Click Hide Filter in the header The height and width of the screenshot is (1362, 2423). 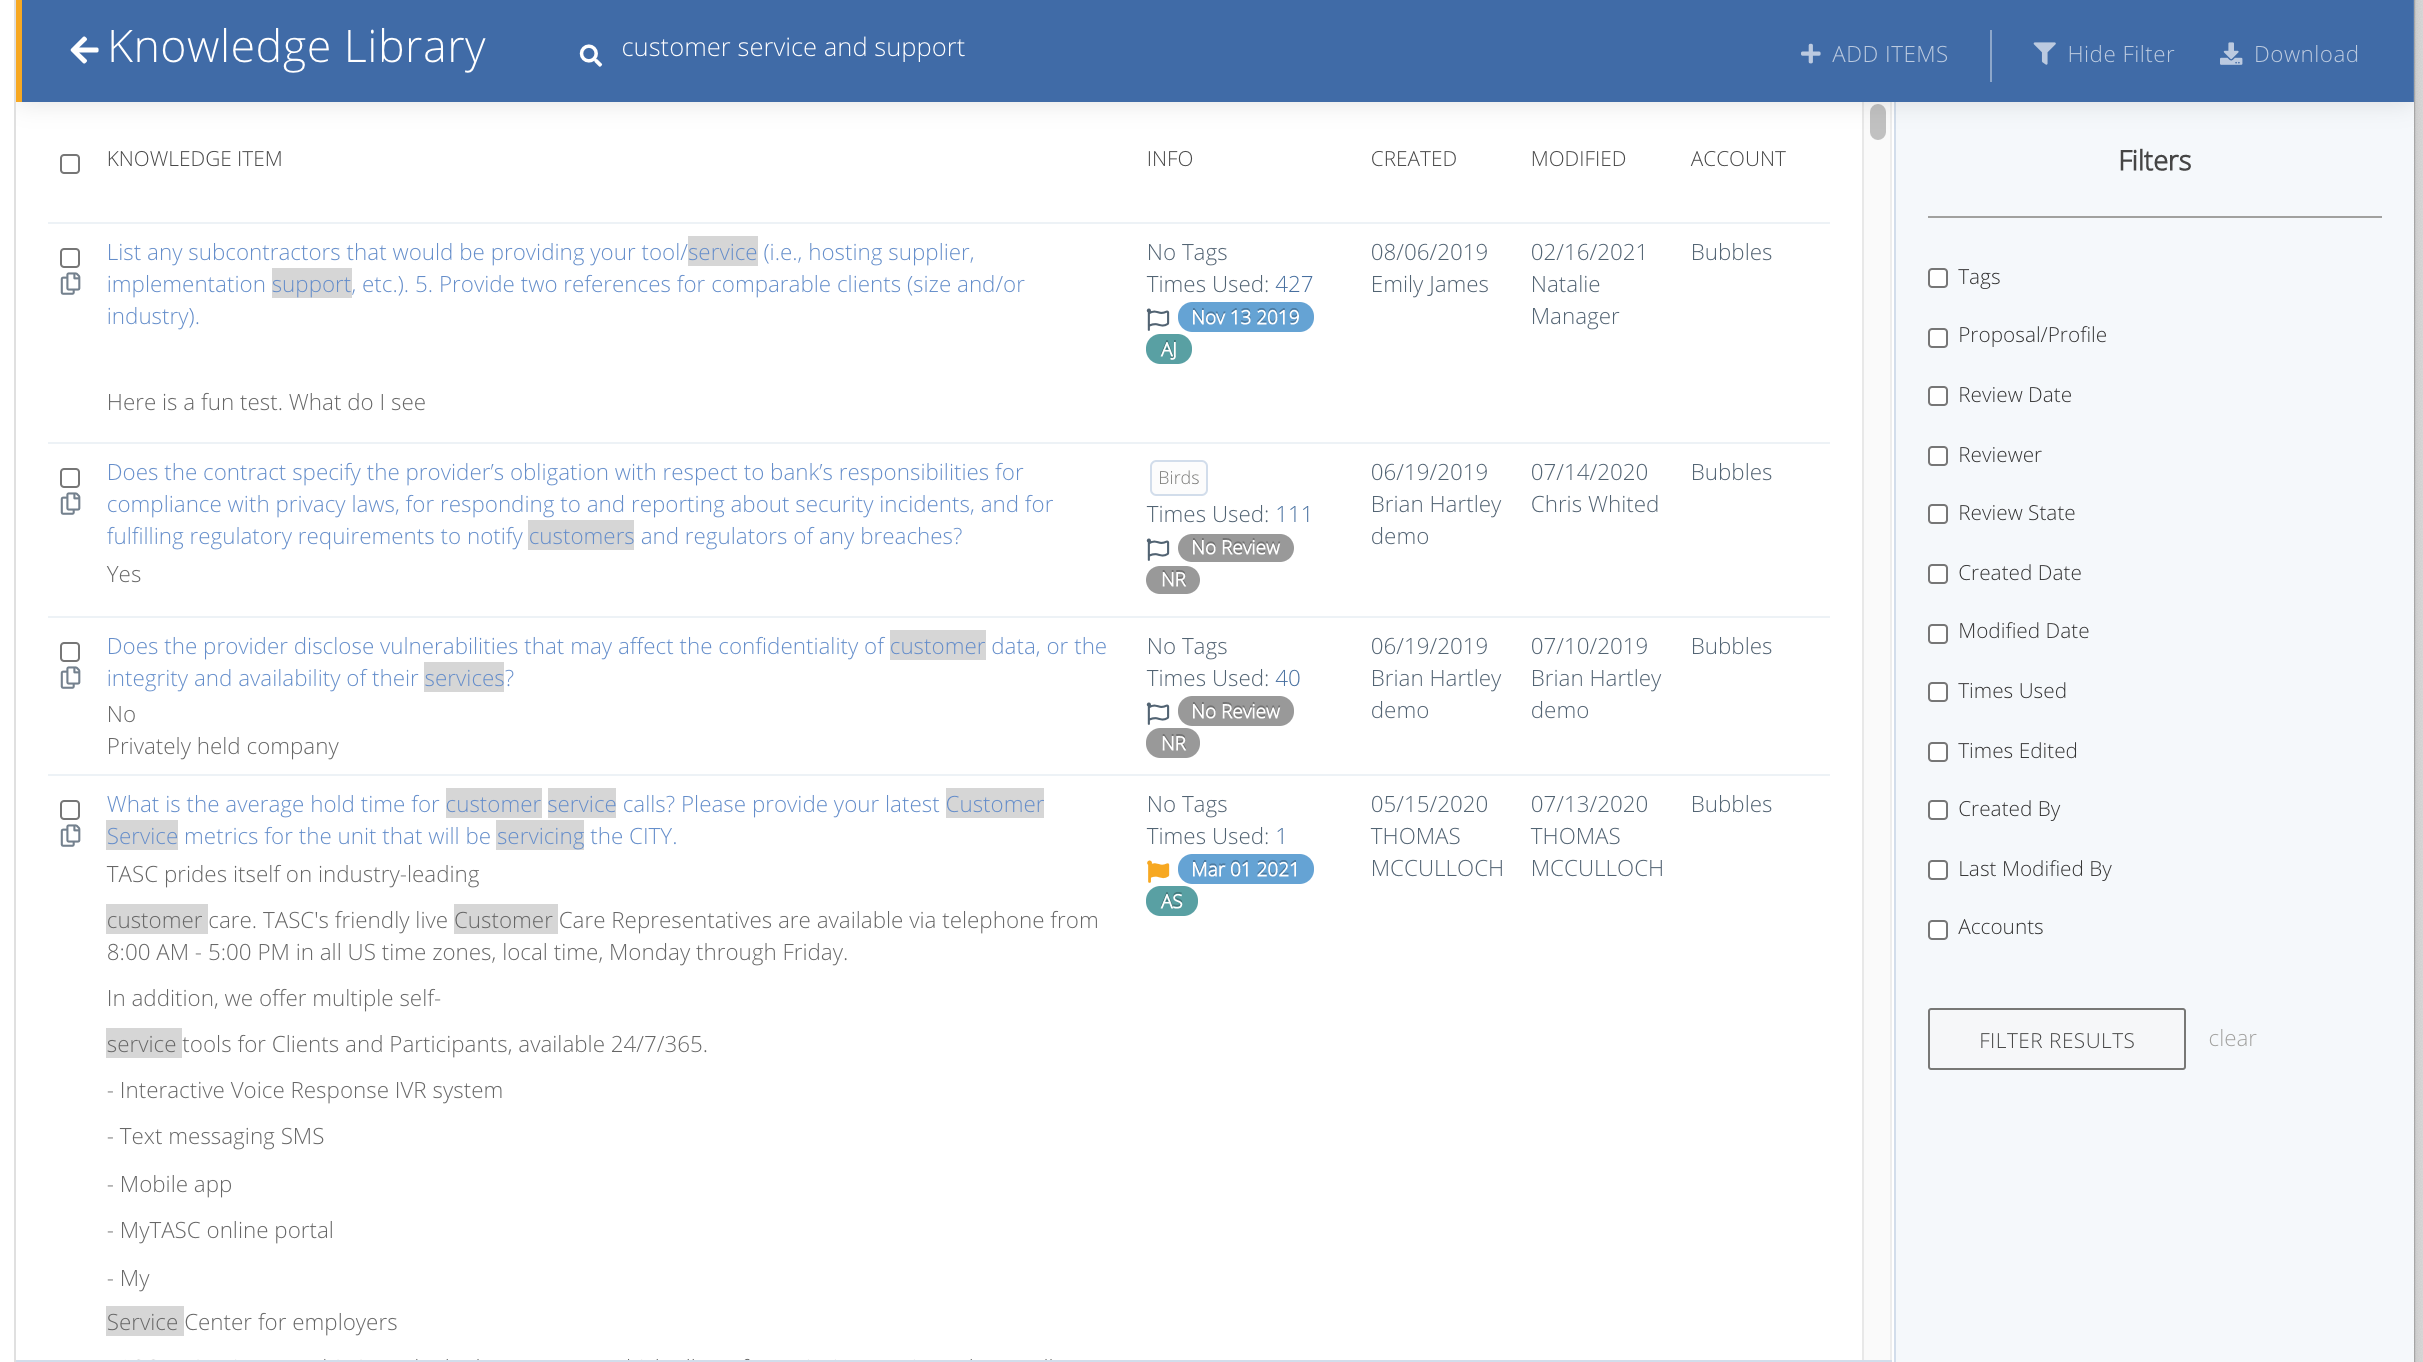click(2104, 54)
